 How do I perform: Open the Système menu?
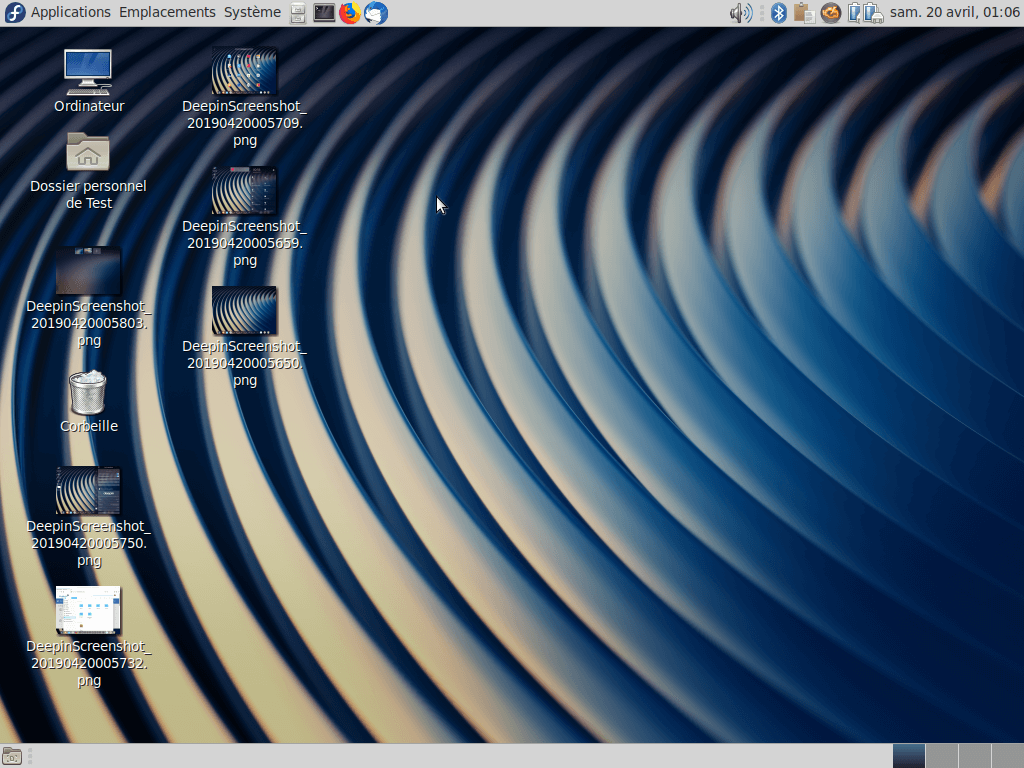click(252, 12)
